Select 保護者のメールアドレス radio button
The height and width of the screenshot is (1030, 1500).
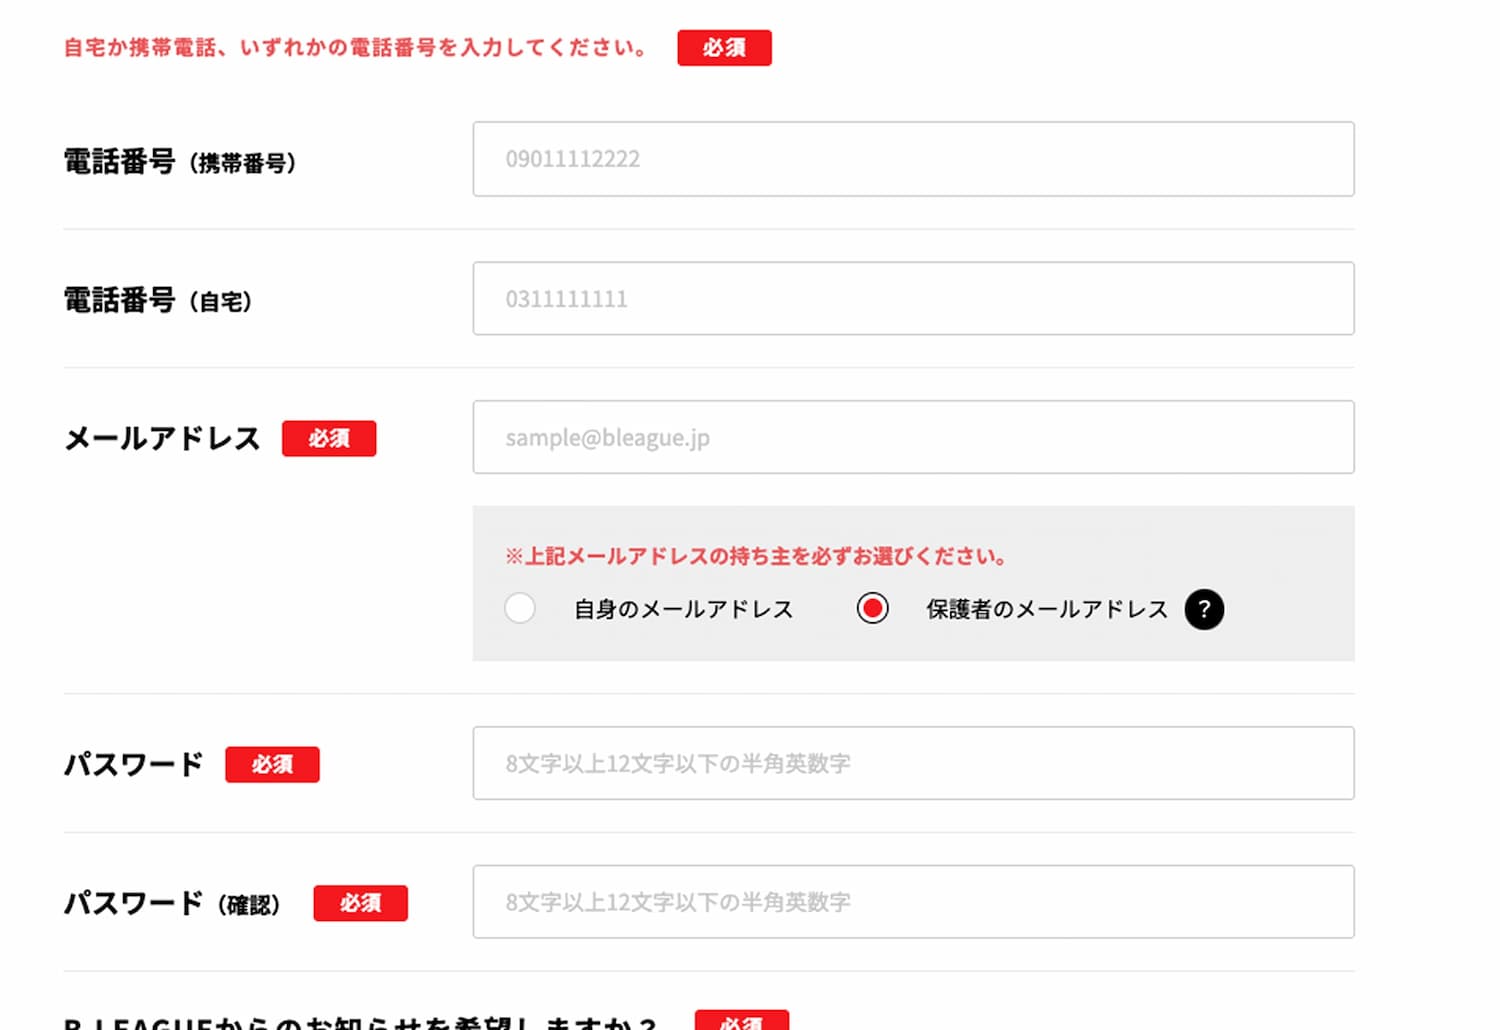coord(872,608)
